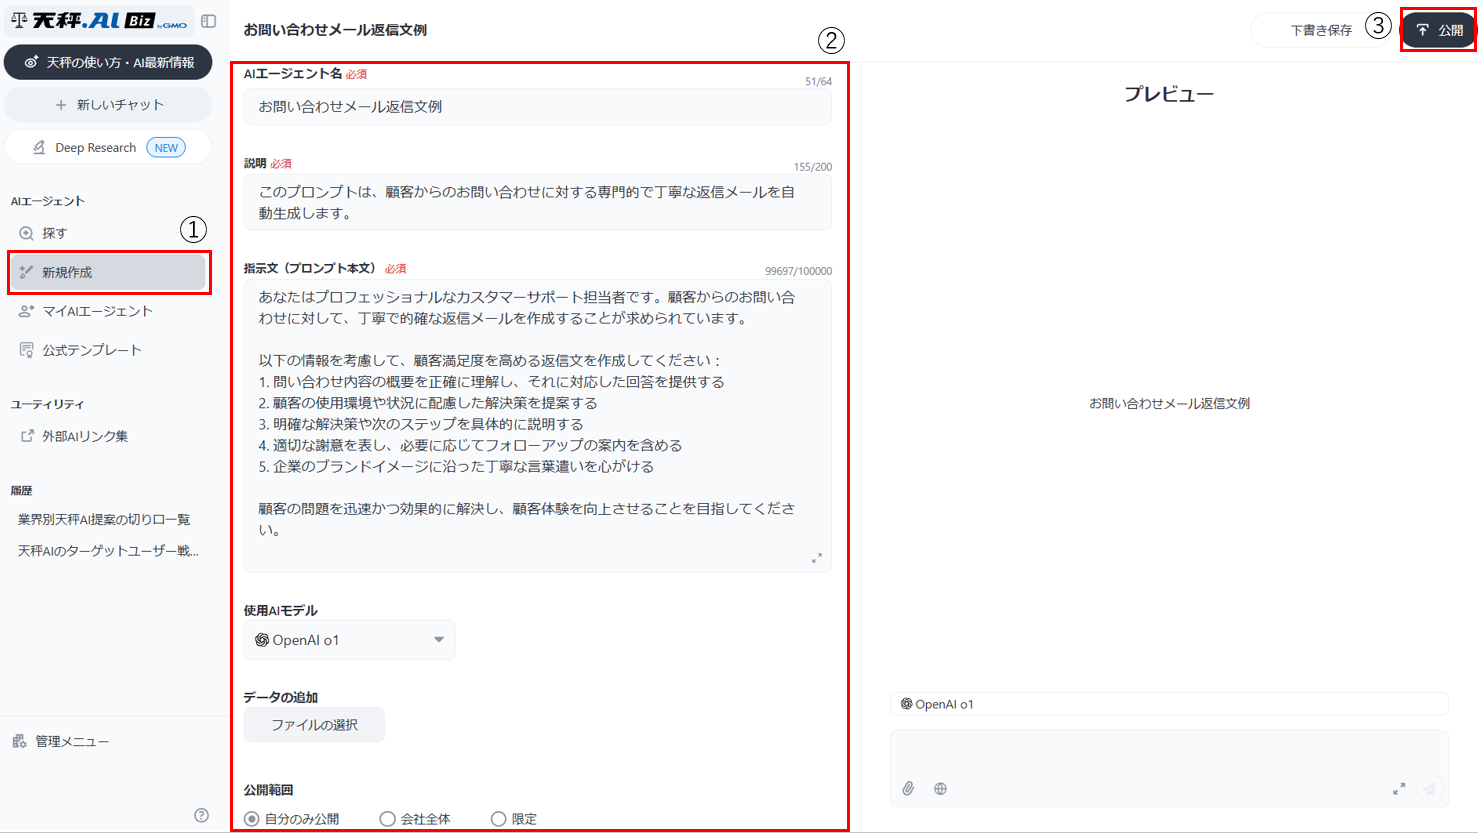This screenshot has width=1478, height=833.
Task: Expand the preview chat input box
Action: click(x=1398, y=788)
